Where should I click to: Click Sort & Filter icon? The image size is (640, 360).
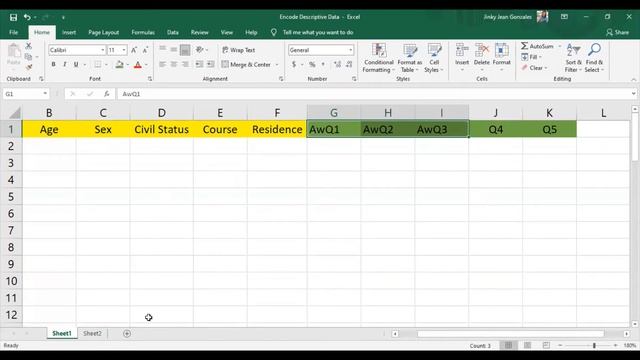(x=573, y=50)
